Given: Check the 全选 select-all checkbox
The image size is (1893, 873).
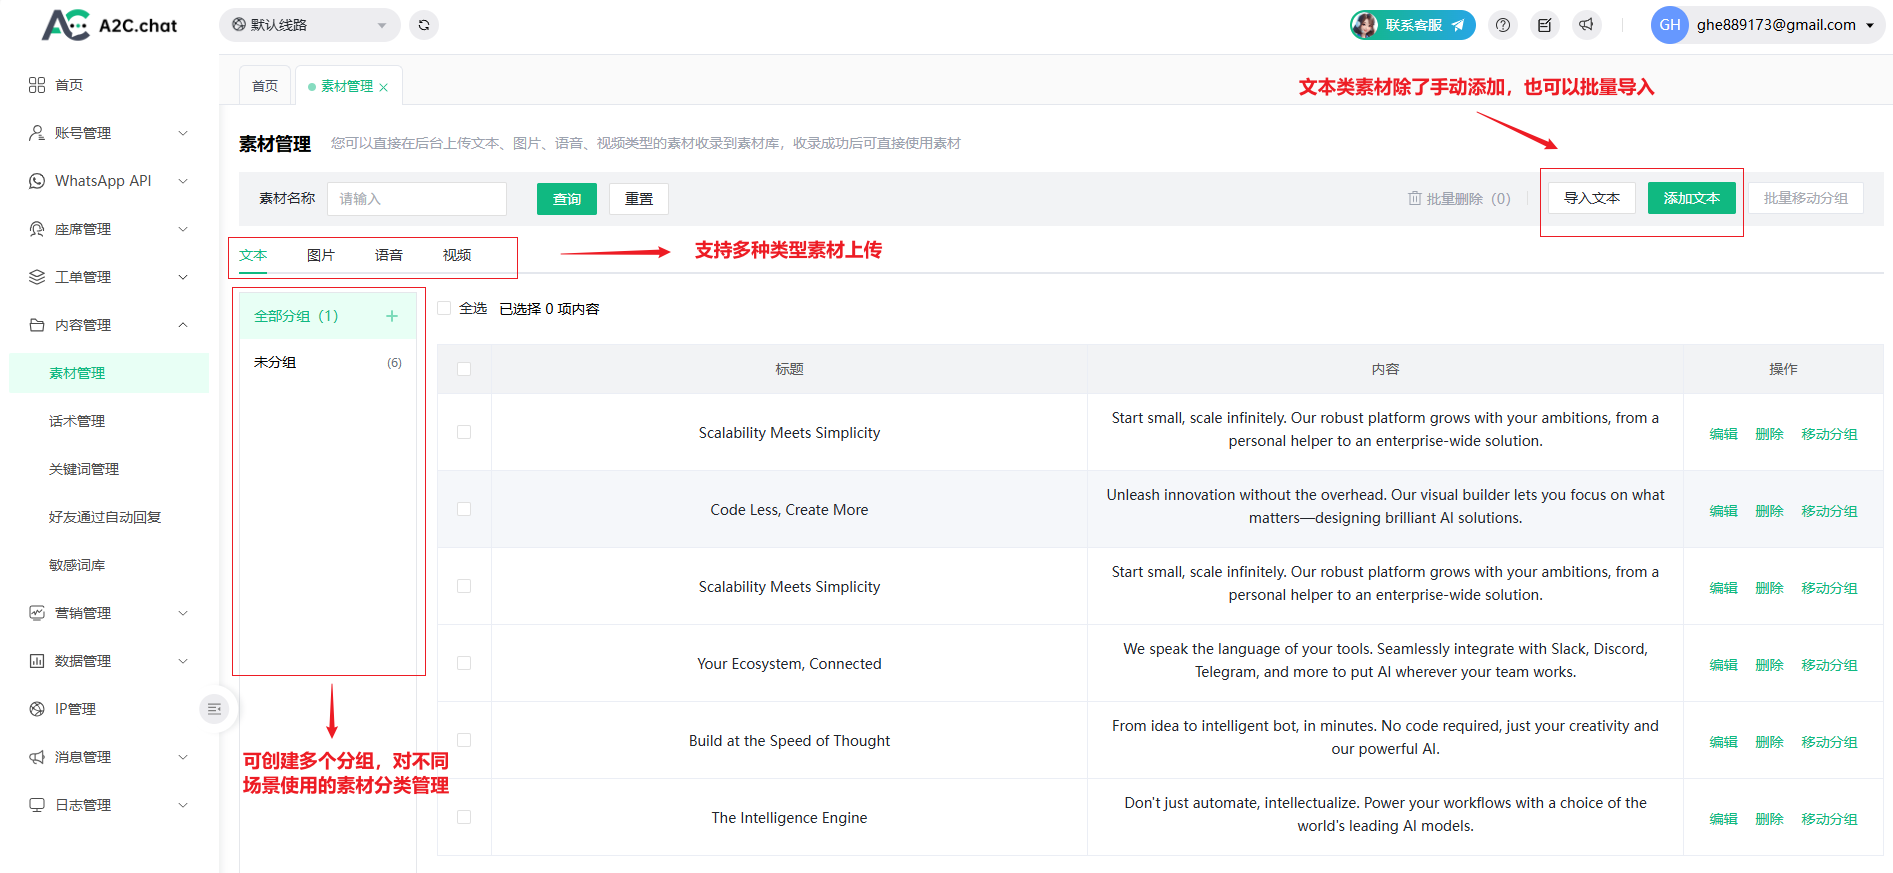Looking at the screenshot, I should (x=445, y=308).
